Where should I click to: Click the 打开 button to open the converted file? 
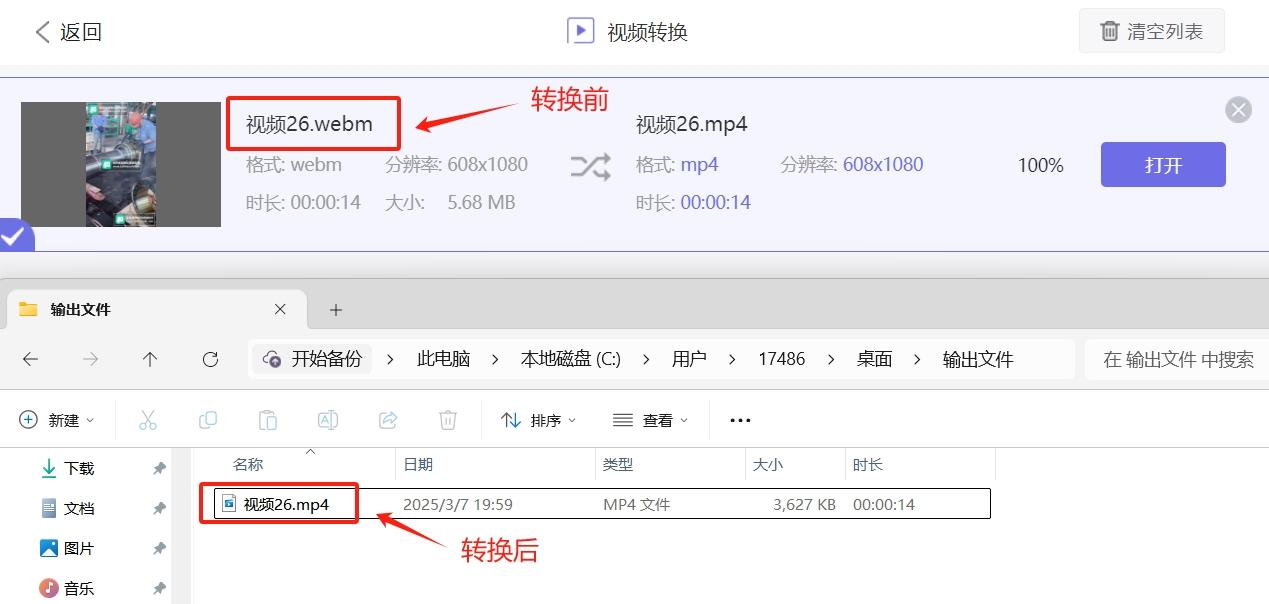tap(1162, 165)
